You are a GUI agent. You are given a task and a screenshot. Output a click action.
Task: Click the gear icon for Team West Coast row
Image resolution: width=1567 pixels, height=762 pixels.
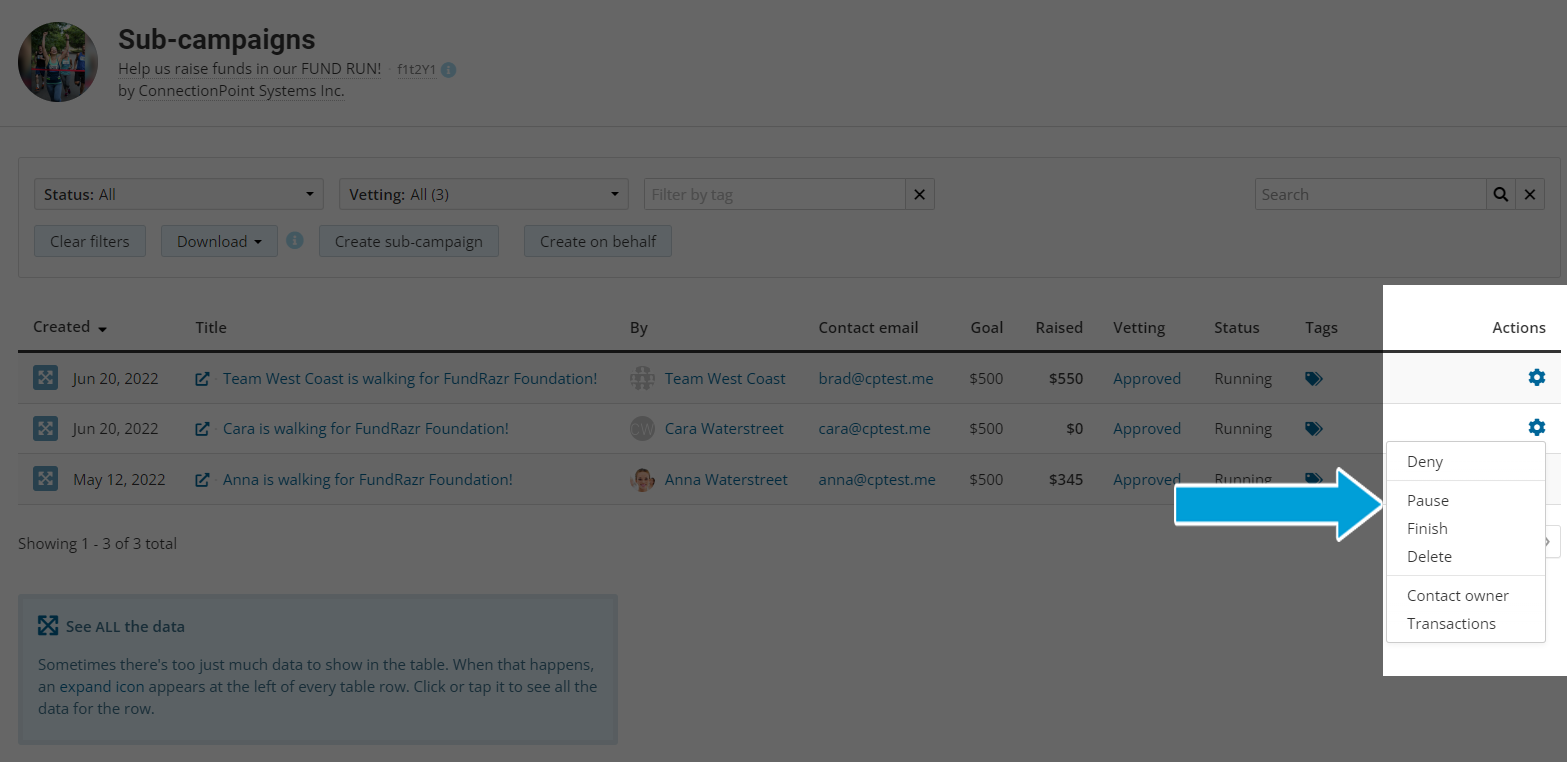pyautogui.click(x=1536, y=378)
